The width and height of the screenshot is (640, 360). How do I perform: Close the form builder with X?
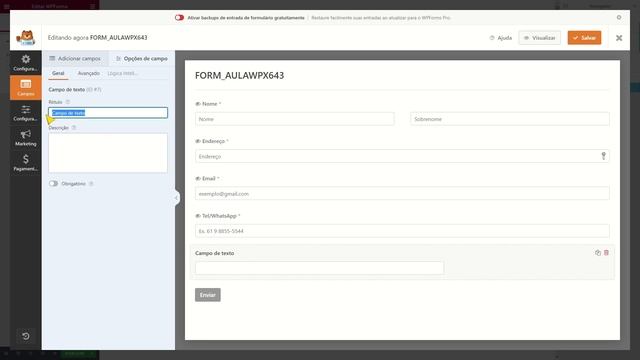[619, 38]
